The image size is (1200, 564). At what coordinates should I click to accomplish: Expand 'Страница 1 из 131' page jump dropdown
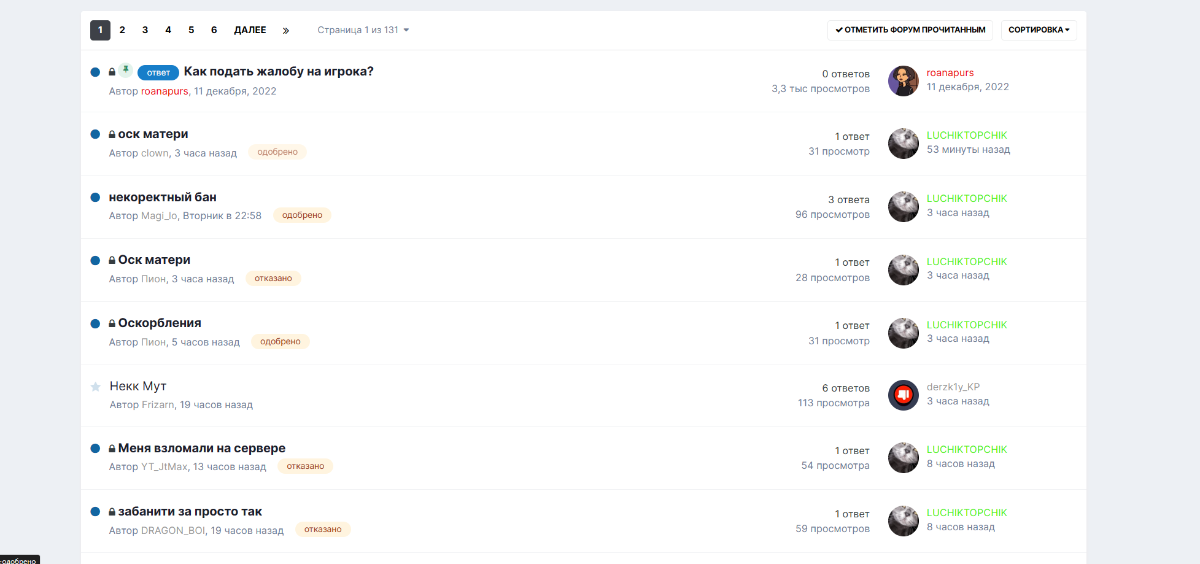(363, 30)
